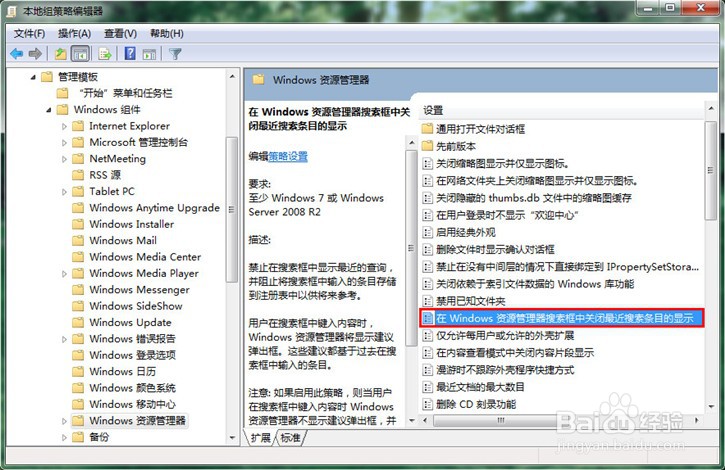Click the tree pane scroll-down arrow
725x470 pixels.
pyautogui.click(x=232, y=438)
